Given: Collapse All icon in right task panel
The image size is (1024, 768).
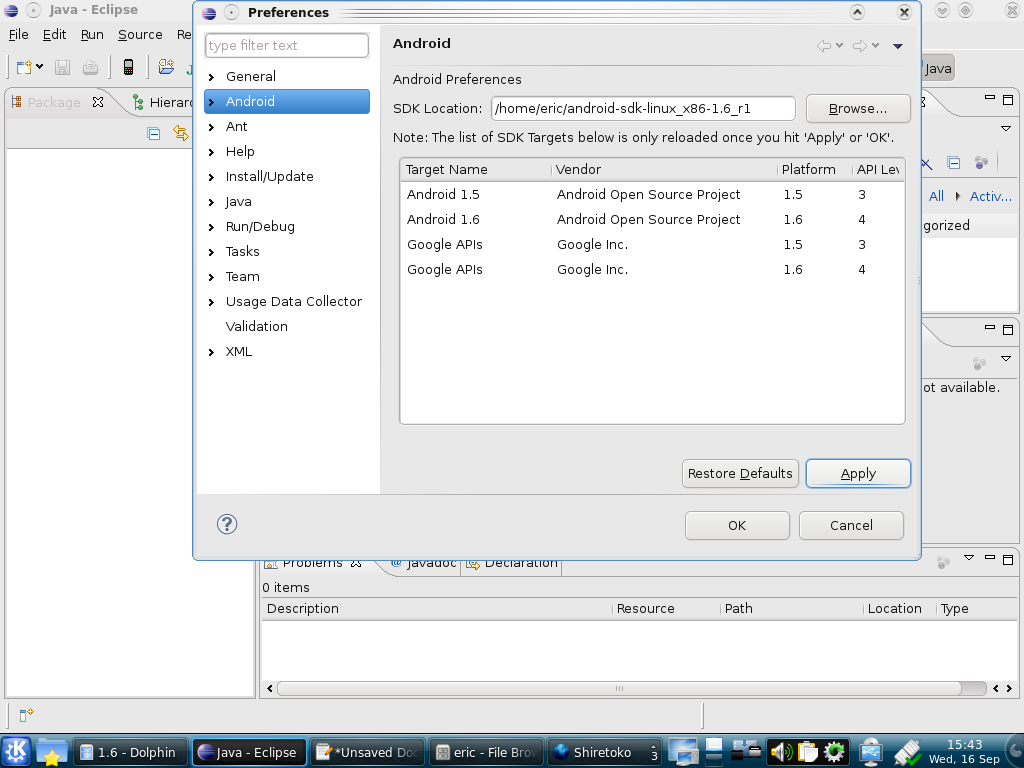Looking at the screenshot, I should click(953, 163).
